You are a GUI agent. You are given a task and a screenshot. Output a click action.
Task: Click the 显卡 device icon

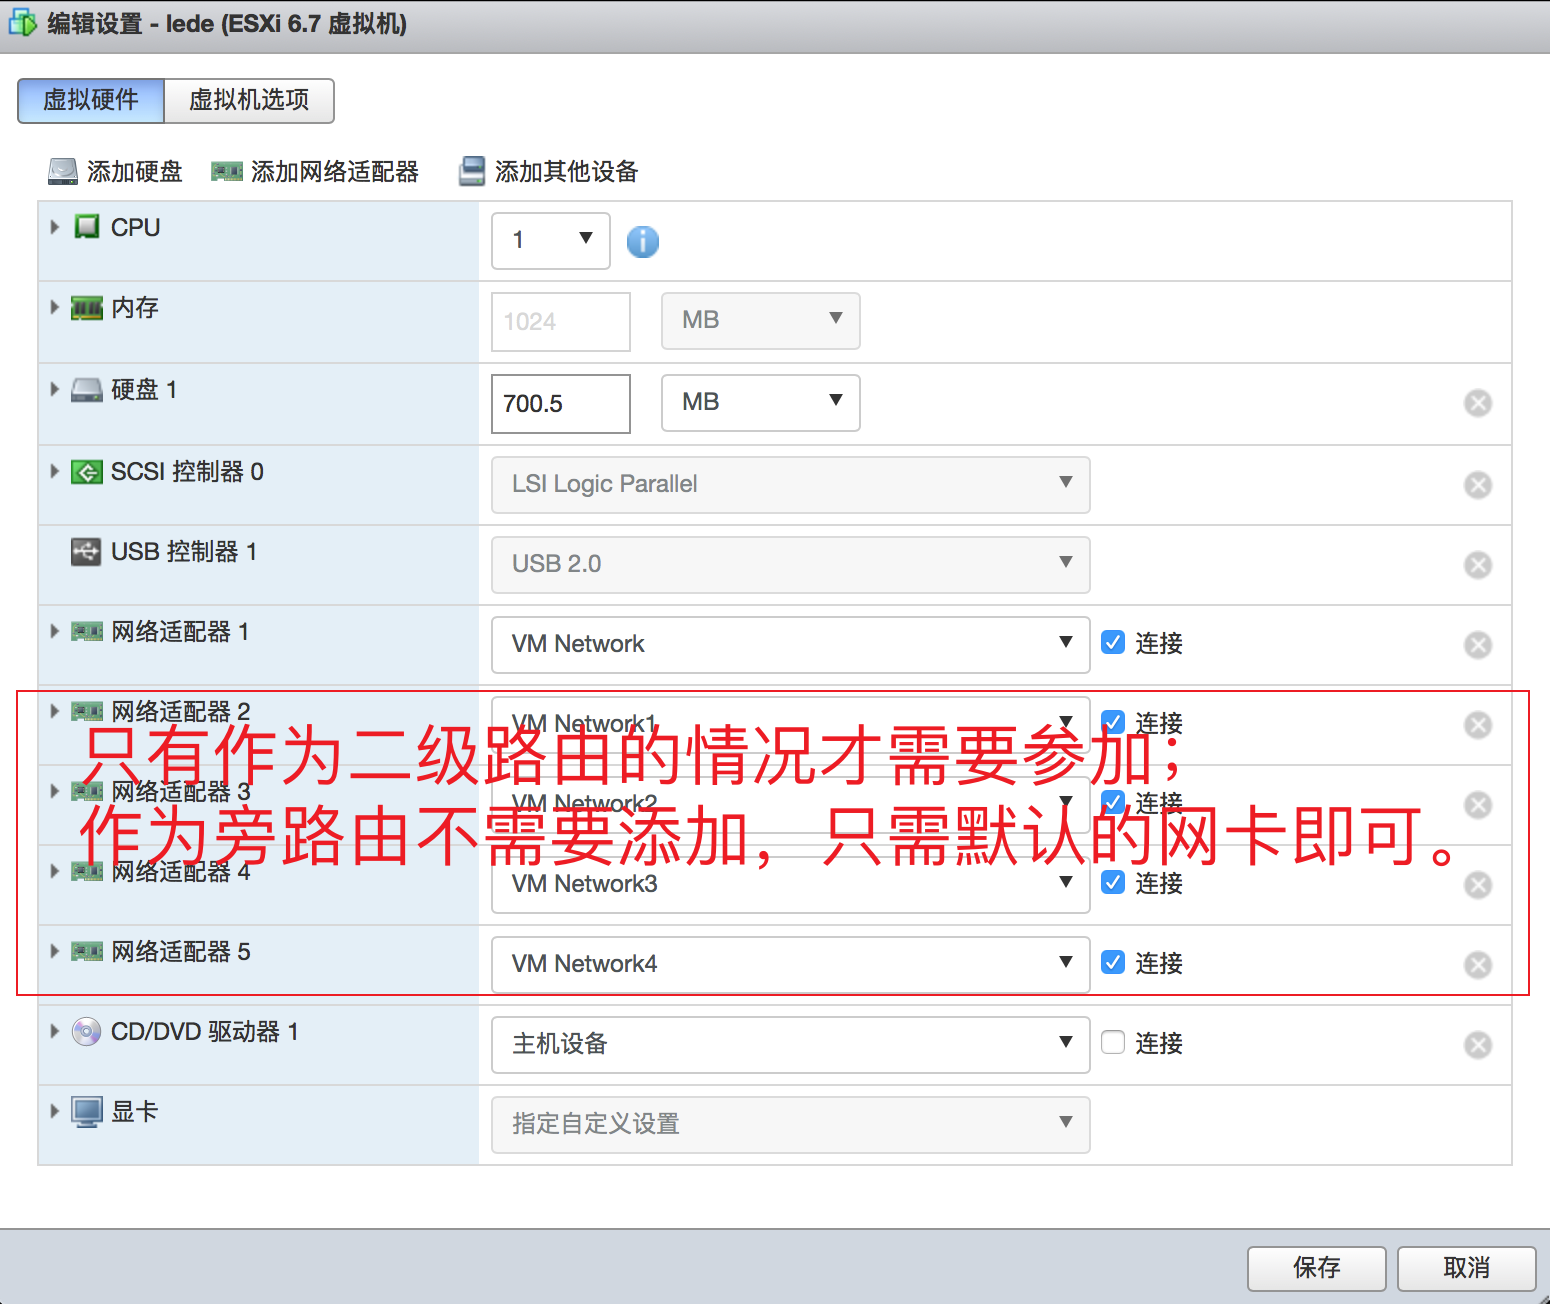pyautogui.click(x=86, y=1110)
